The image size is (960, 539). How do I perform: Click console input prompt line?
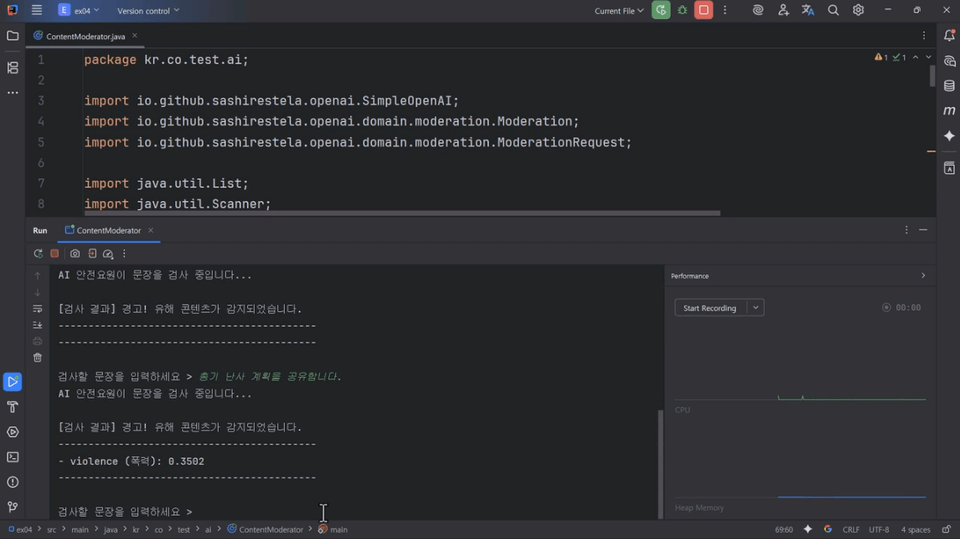point(126,511)
